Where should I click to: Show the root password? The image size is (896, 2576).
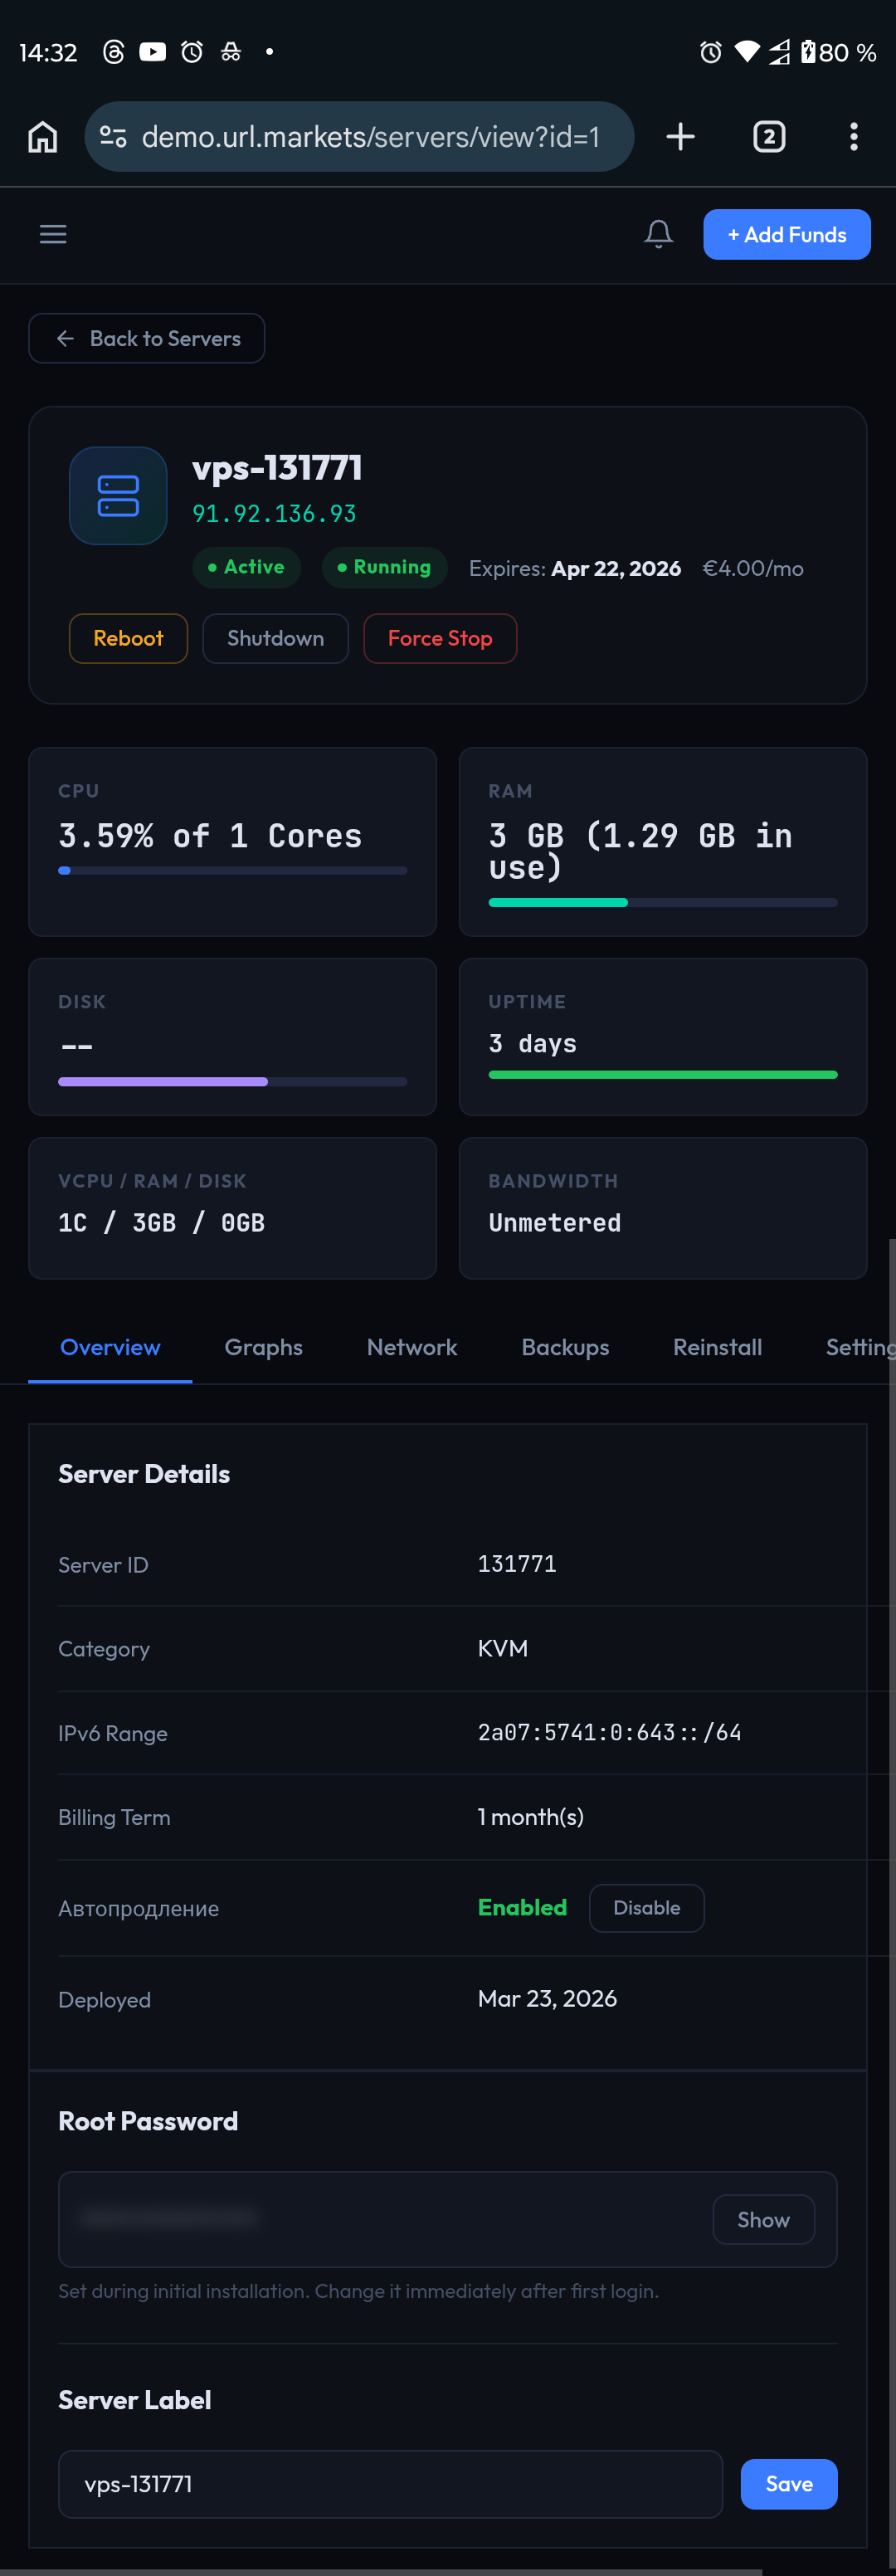coord(763,2219)
